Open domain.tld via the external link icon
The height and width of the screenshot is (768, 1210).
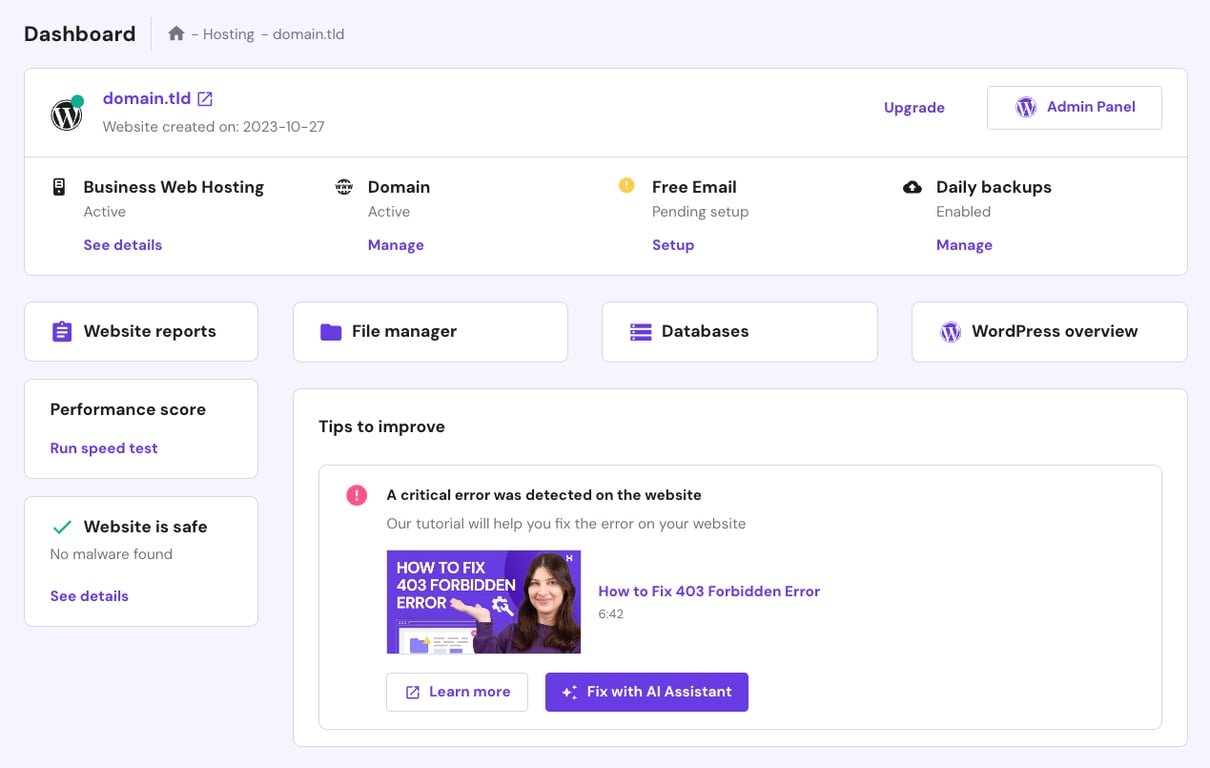tap(204, 98)
